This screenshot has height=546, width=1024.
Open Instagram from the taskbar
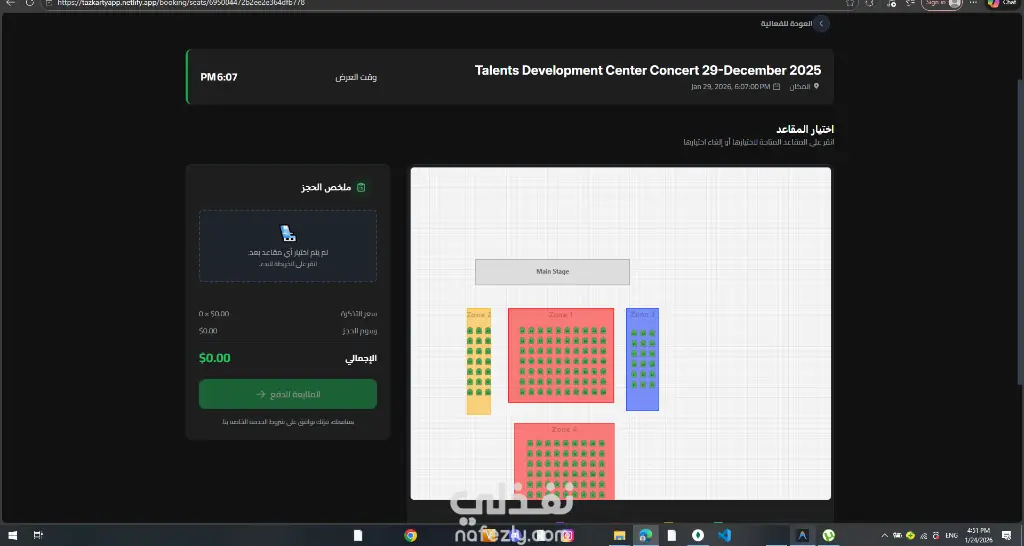567,536
